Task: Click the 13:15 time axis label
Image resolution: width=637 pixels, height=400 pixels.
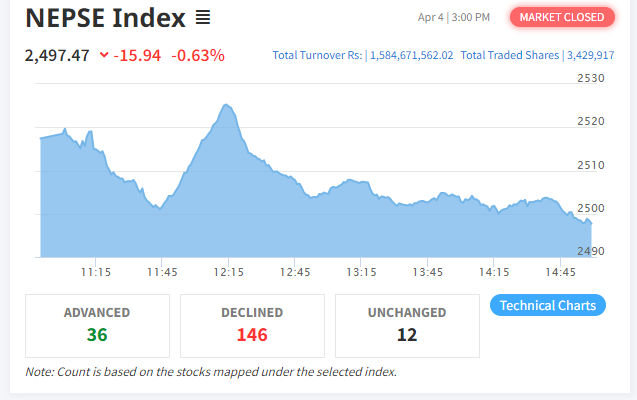Action: [x=361, y=272]
